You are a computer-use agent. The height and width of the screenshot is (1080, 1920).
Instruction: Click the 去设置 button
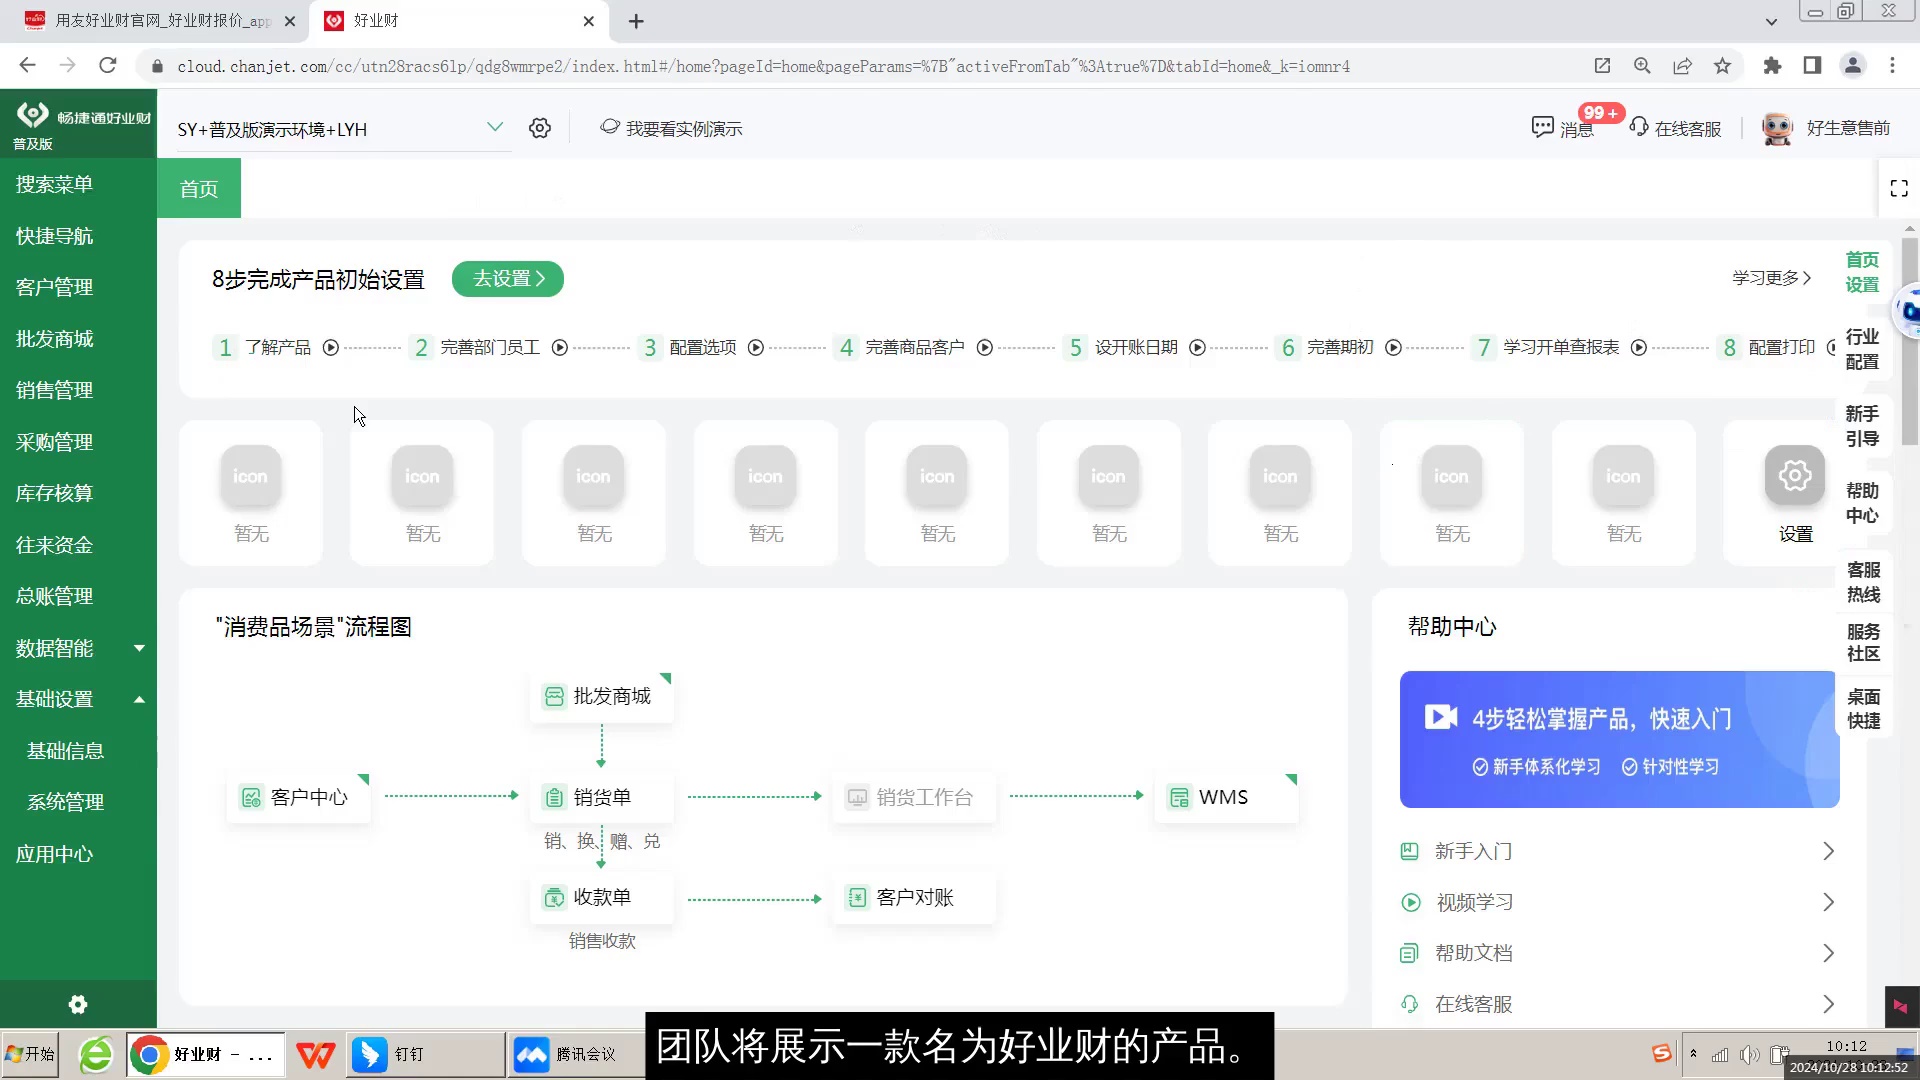(x=507, y=279)
